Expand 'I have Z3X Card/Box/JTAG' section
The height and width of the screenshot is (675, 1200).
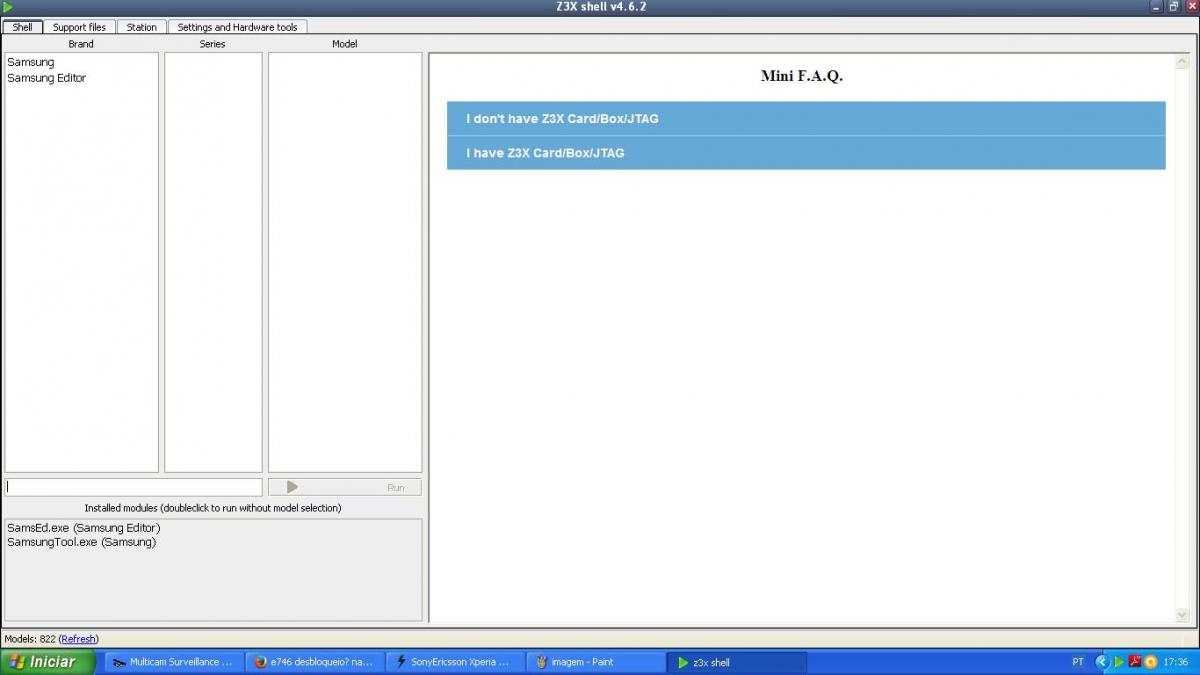806,153
